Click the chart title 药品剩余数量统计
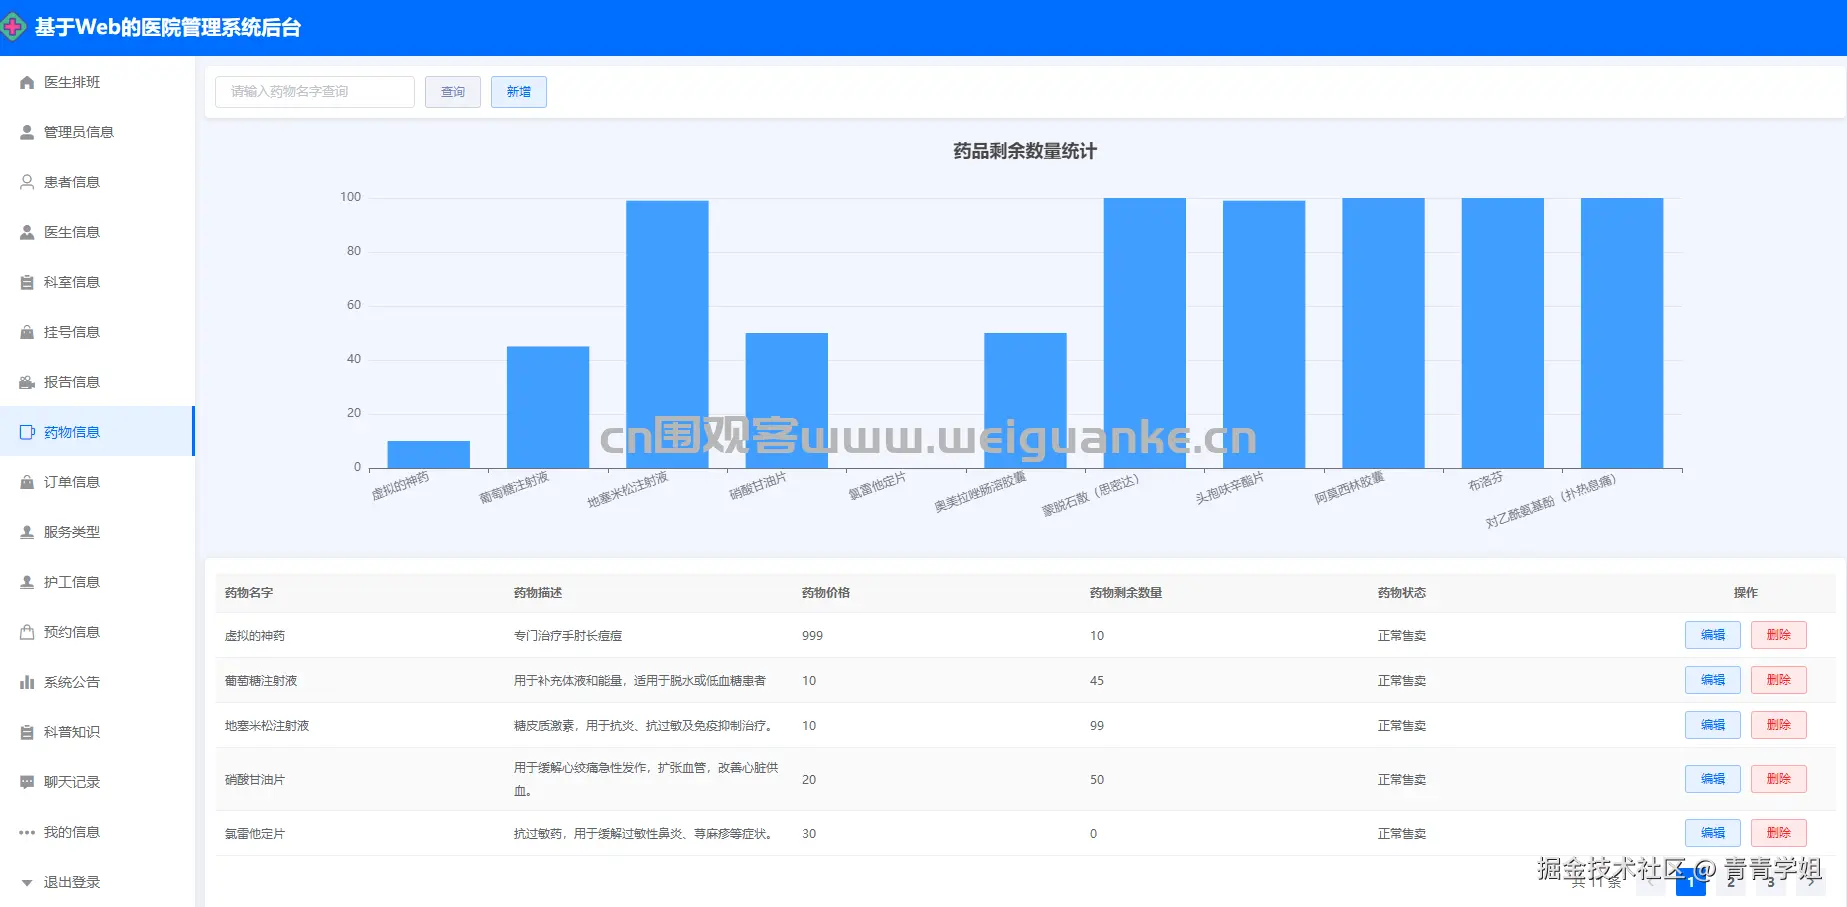 (x=1025, y=151)
